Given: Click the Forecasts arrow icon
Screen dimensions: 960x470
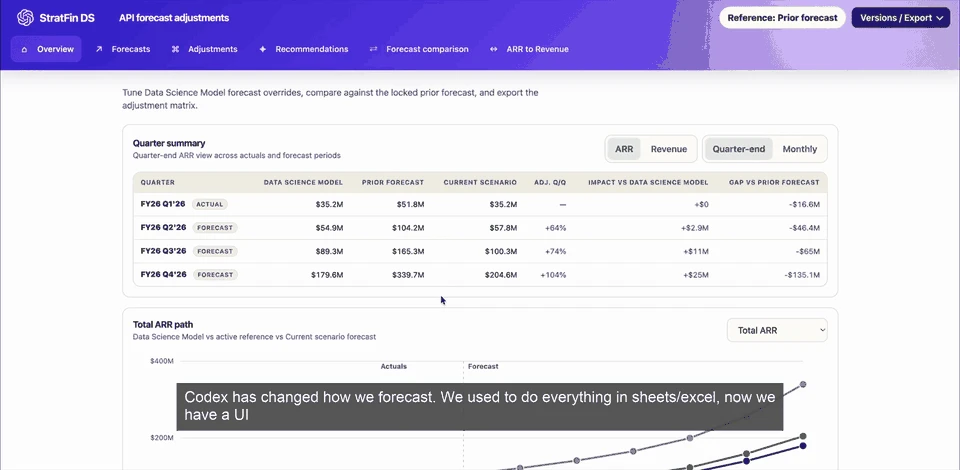Looking at the screenshot, I should tap(99, 49).
